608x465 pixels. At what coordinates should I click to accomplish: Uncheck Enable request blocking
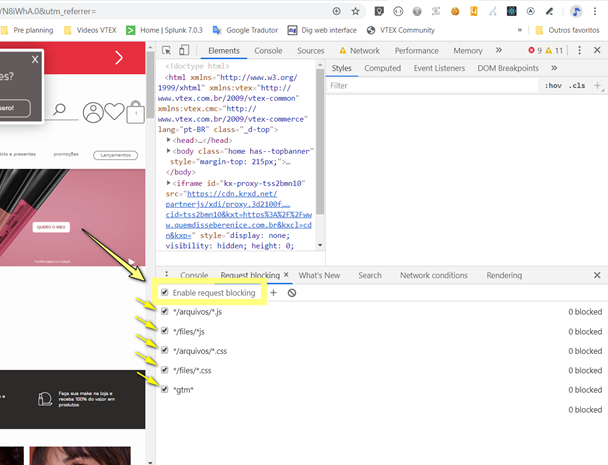(x=165, y=293)
